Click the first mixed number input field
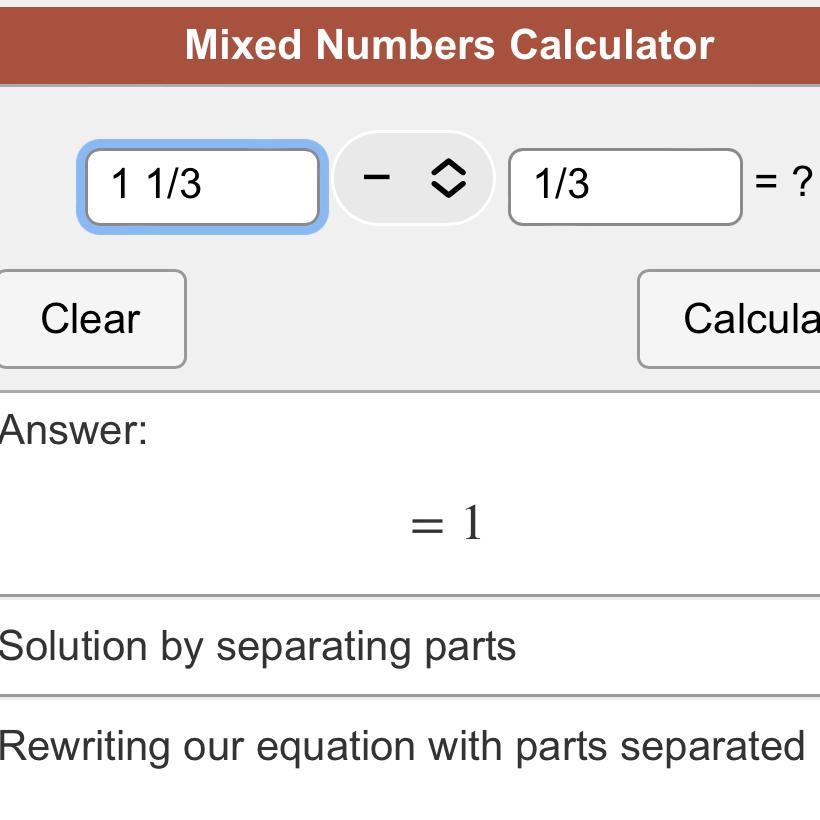The width and height of the screenshot is (820, 820). tap(202, 186)
